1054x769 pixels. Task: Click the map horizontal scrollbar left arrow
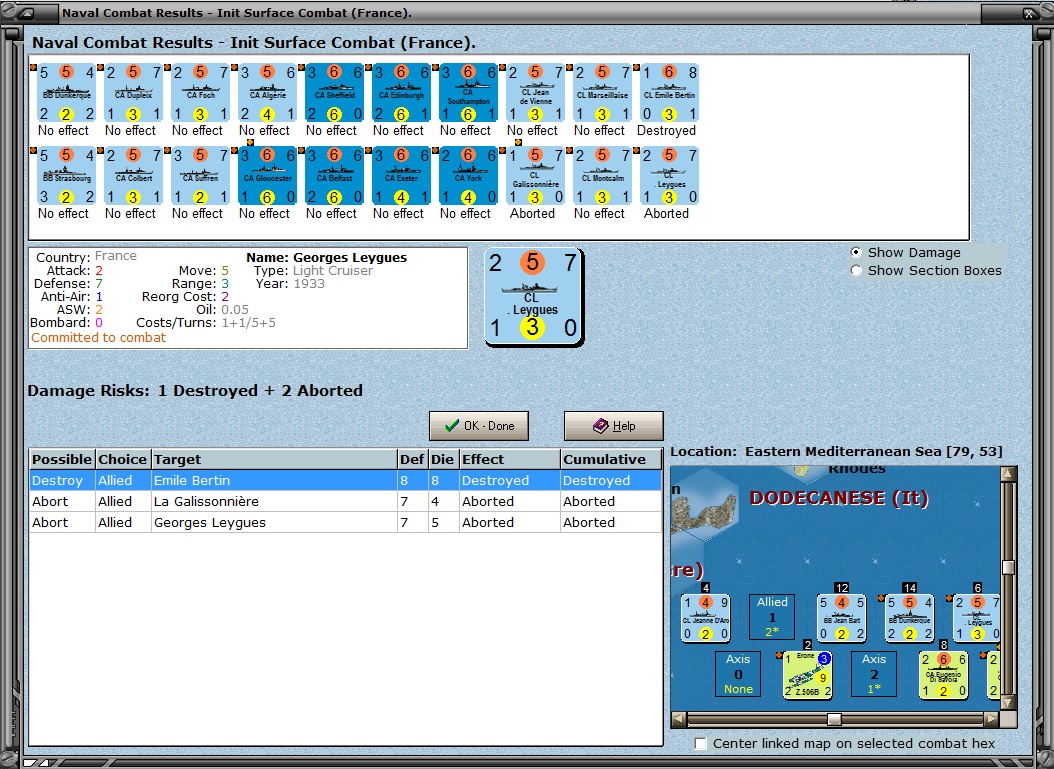[x=679, y=719]
